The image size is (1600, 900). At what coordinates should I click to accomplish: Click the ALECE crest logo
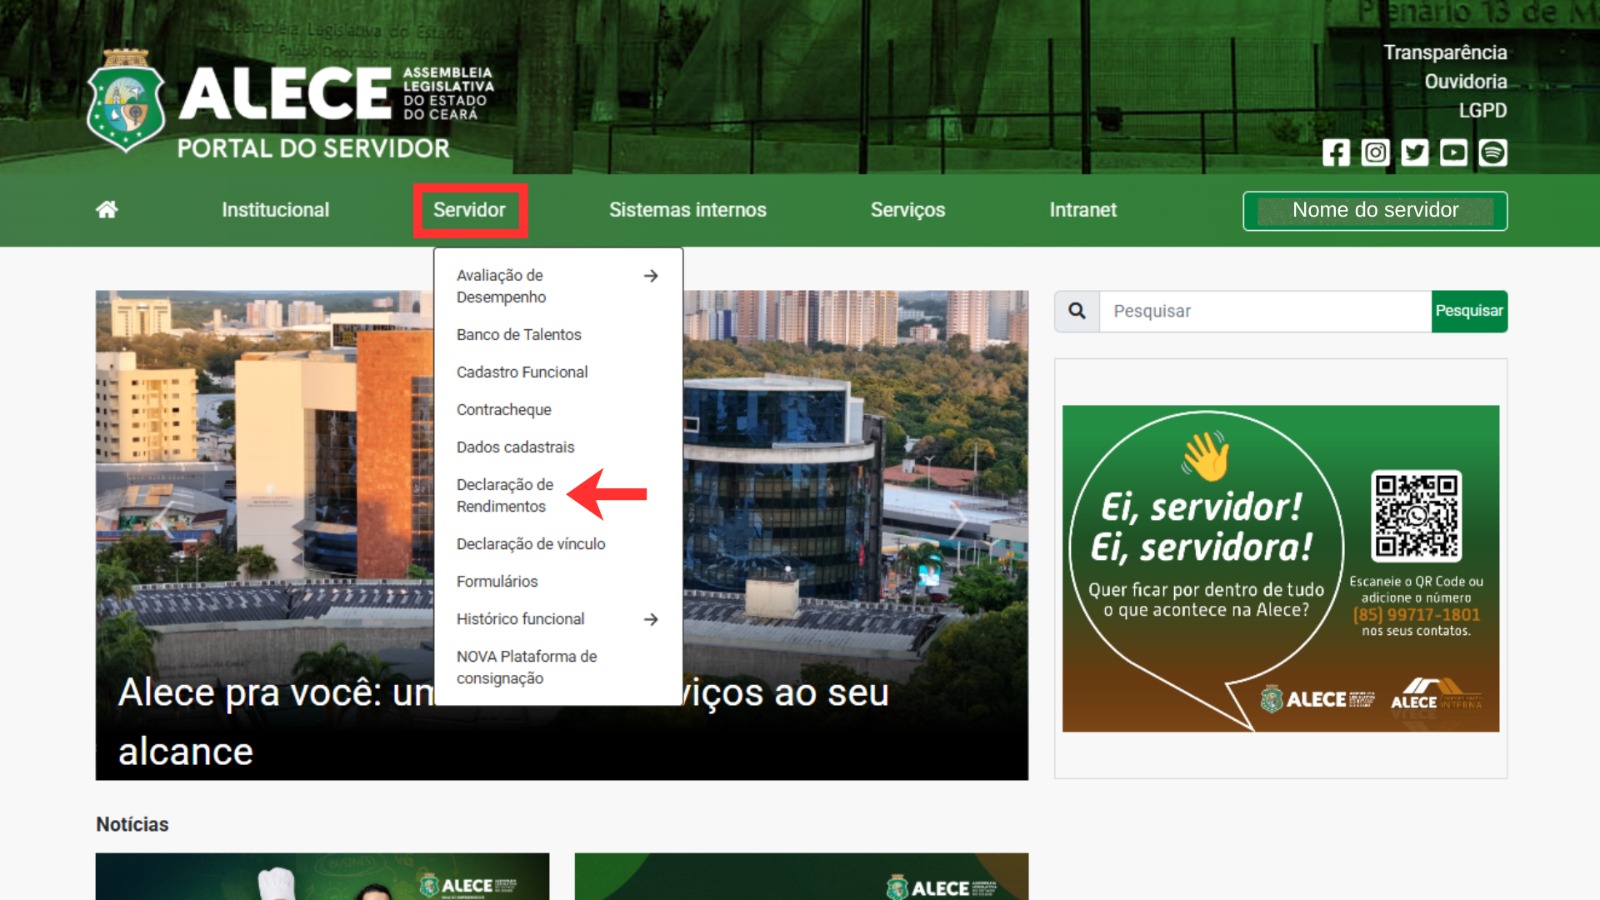[126, 102]
